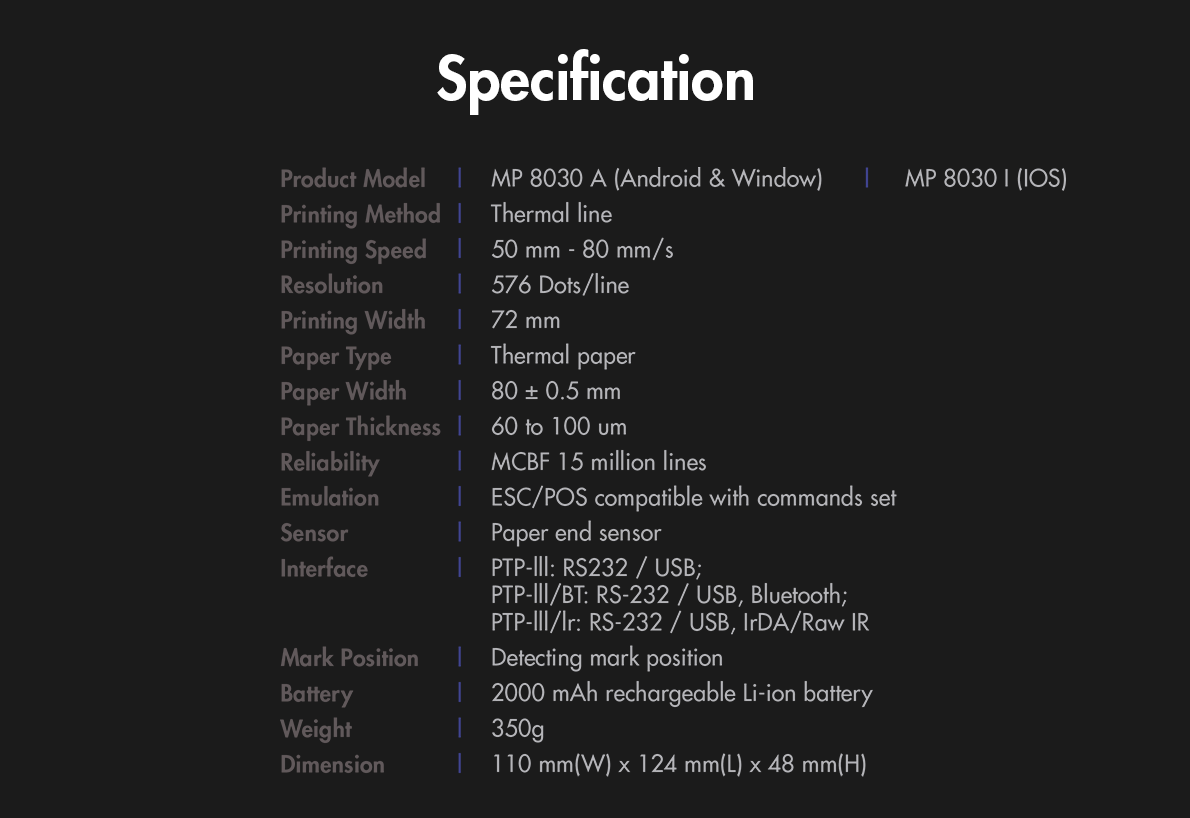Screen dimensions: 1190x818
Task: Select the IrDA/Raw IR interface line
Action: [680, 623]
